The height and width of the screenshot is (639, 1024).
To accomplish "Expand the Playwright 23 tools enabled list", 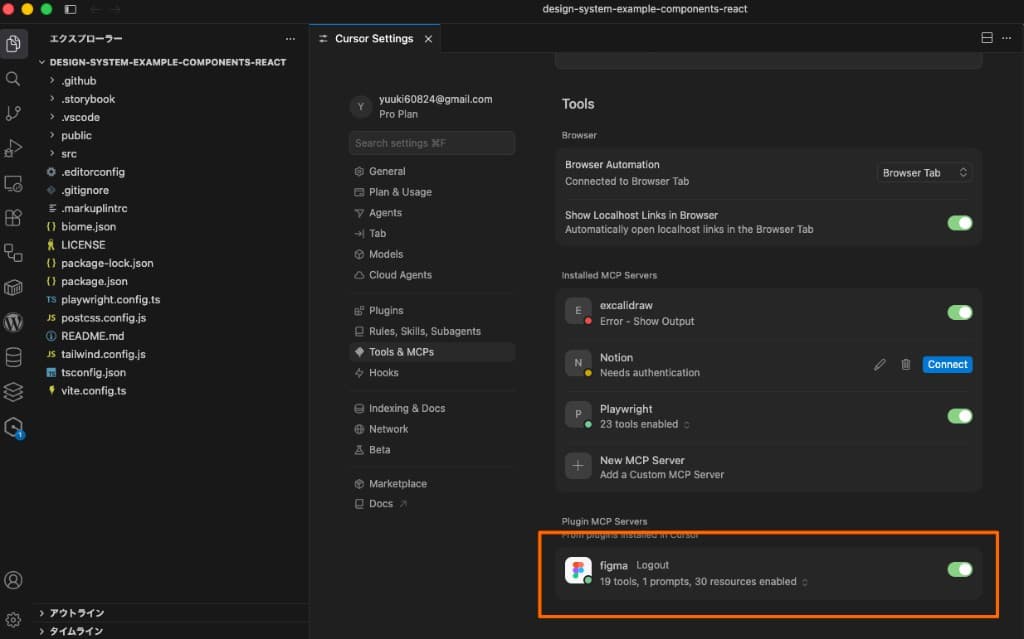I will click(686, 425).
